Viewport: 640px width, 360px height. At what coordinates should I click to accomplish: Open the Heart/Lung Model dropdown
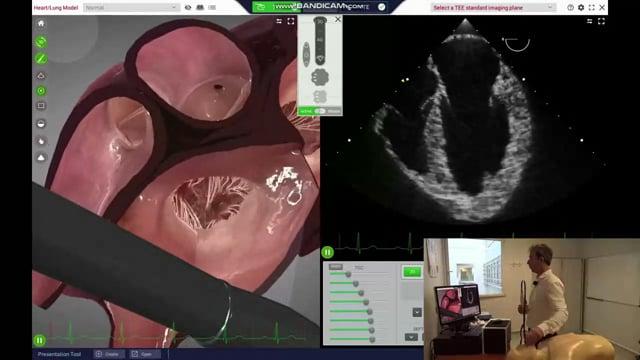pos(131,7)
